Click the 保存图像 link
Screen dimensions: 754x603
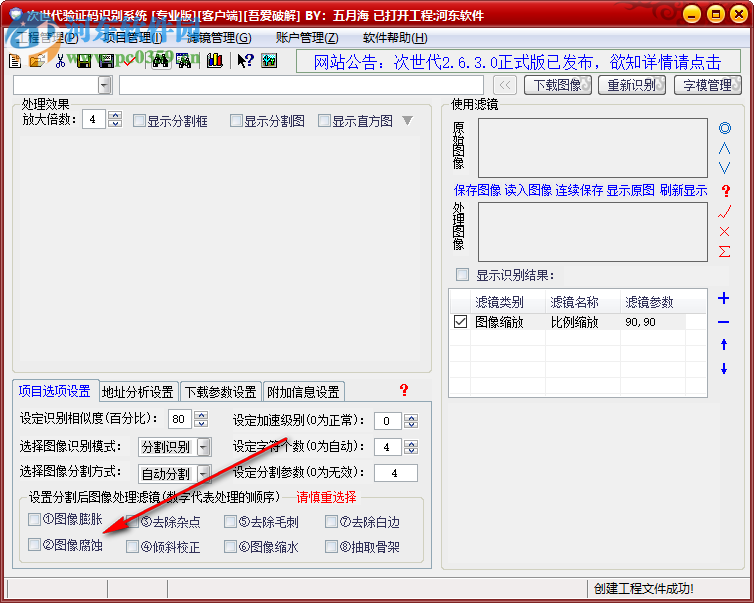click(478, 190)
